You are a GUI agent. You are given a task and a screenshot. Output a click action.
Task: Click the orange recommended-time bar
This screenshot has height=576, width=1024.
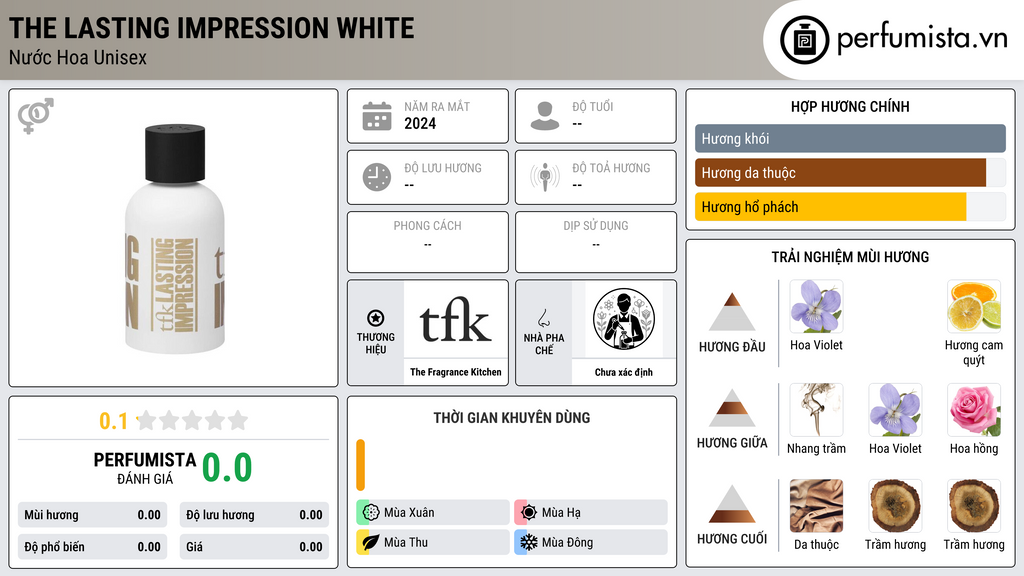[x=360, y=465]
